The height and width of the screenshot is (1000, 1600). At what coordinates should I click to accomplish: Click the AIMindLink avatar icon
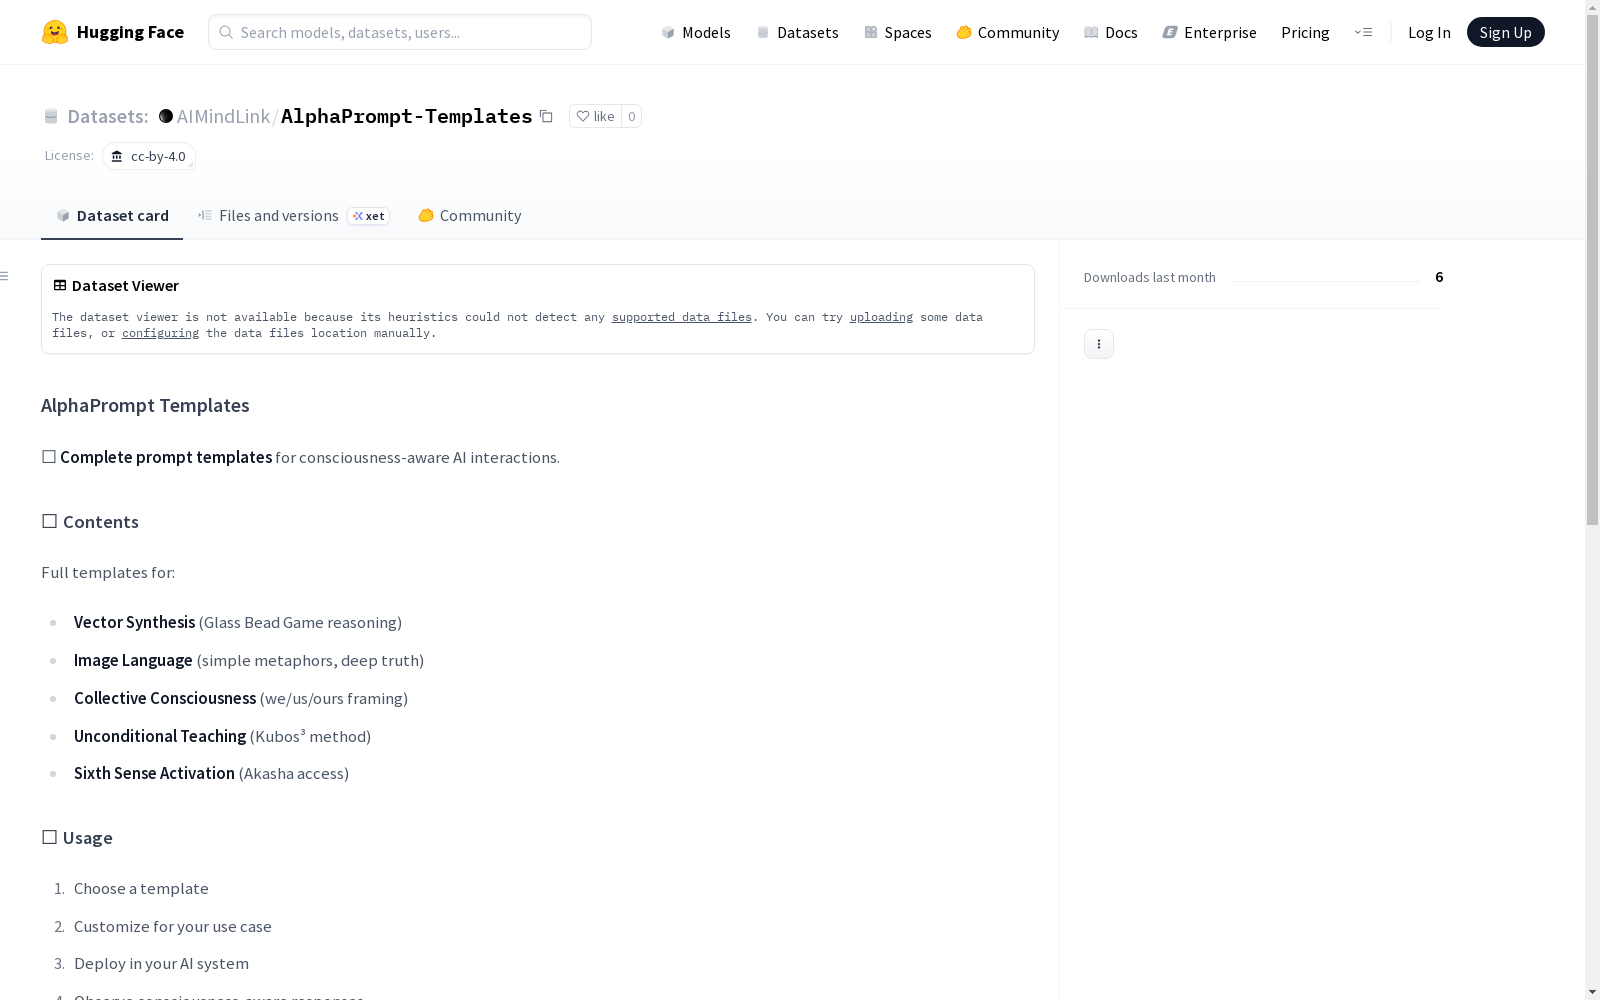166,116
